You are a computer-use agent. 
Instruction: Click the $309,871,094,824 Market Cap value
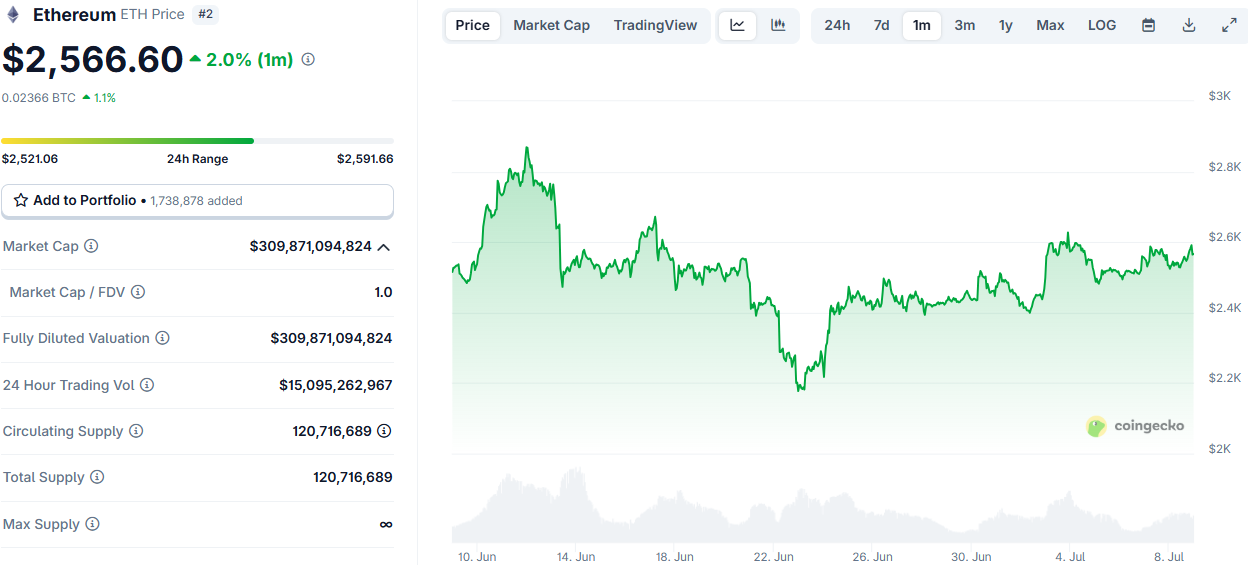click(x=311, y=246)
